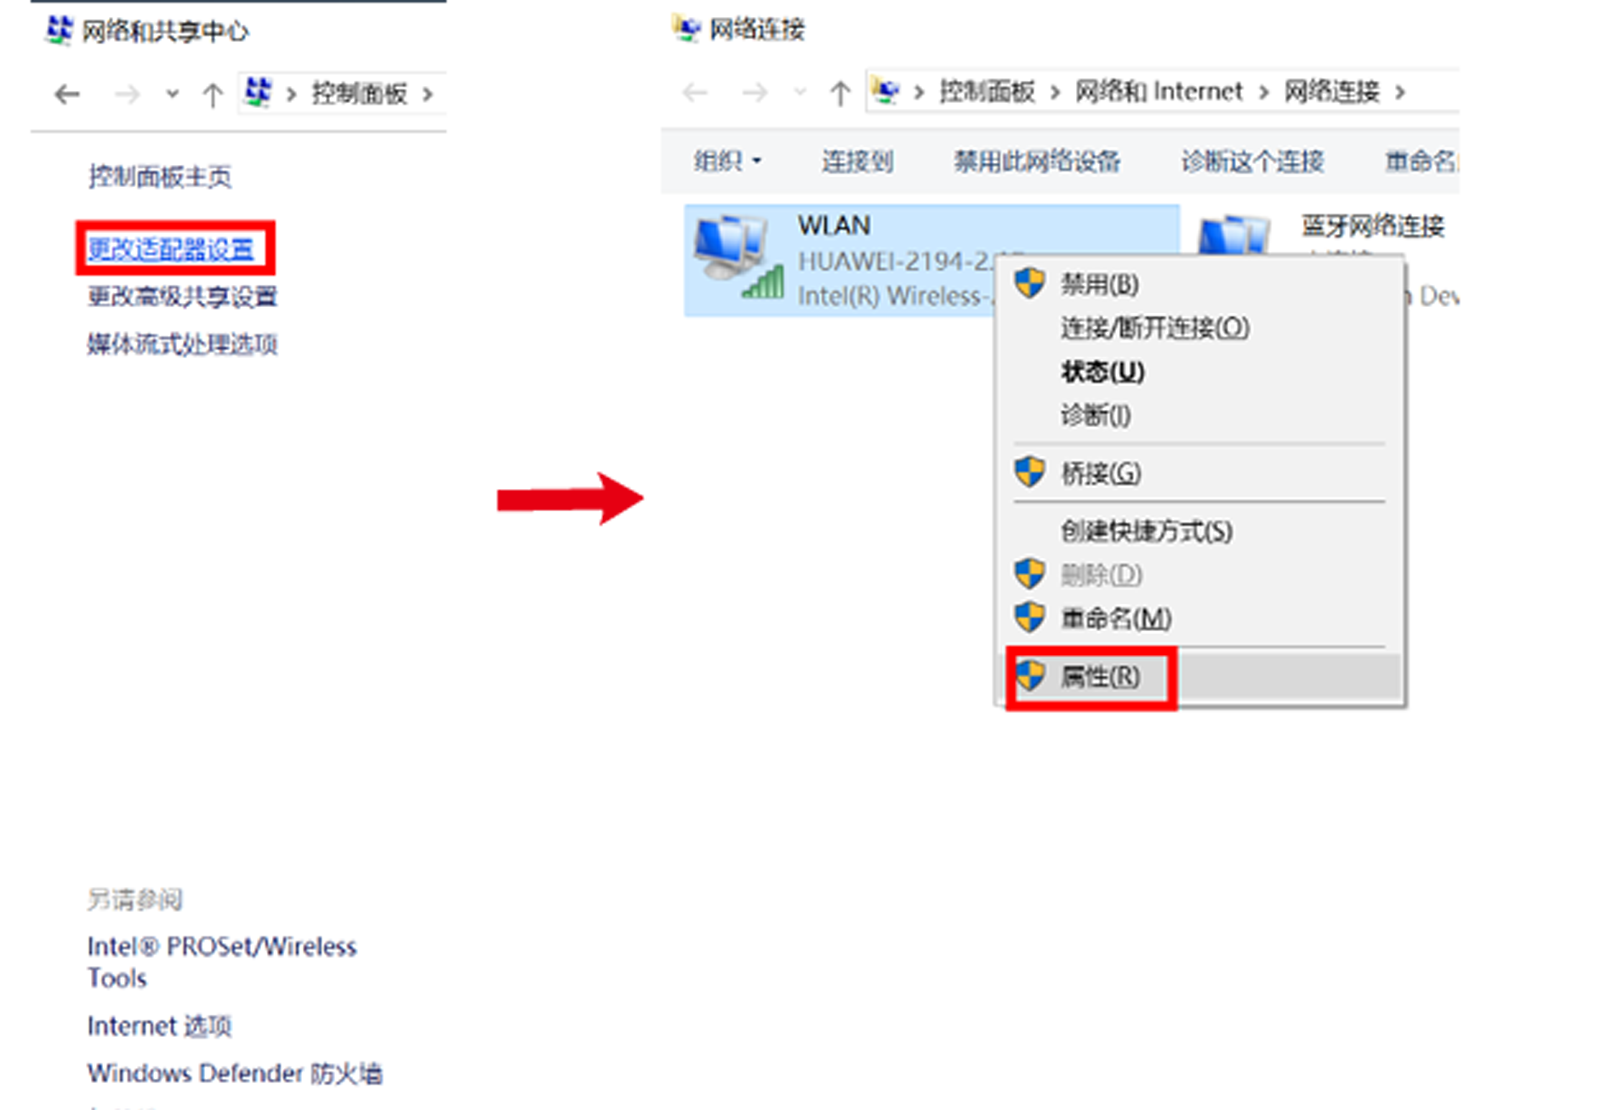Image resolution: width=1600 pixels, height=1110 pixels.
Task: Choose 属性(R) from context menu
Action: point(1100,677)
